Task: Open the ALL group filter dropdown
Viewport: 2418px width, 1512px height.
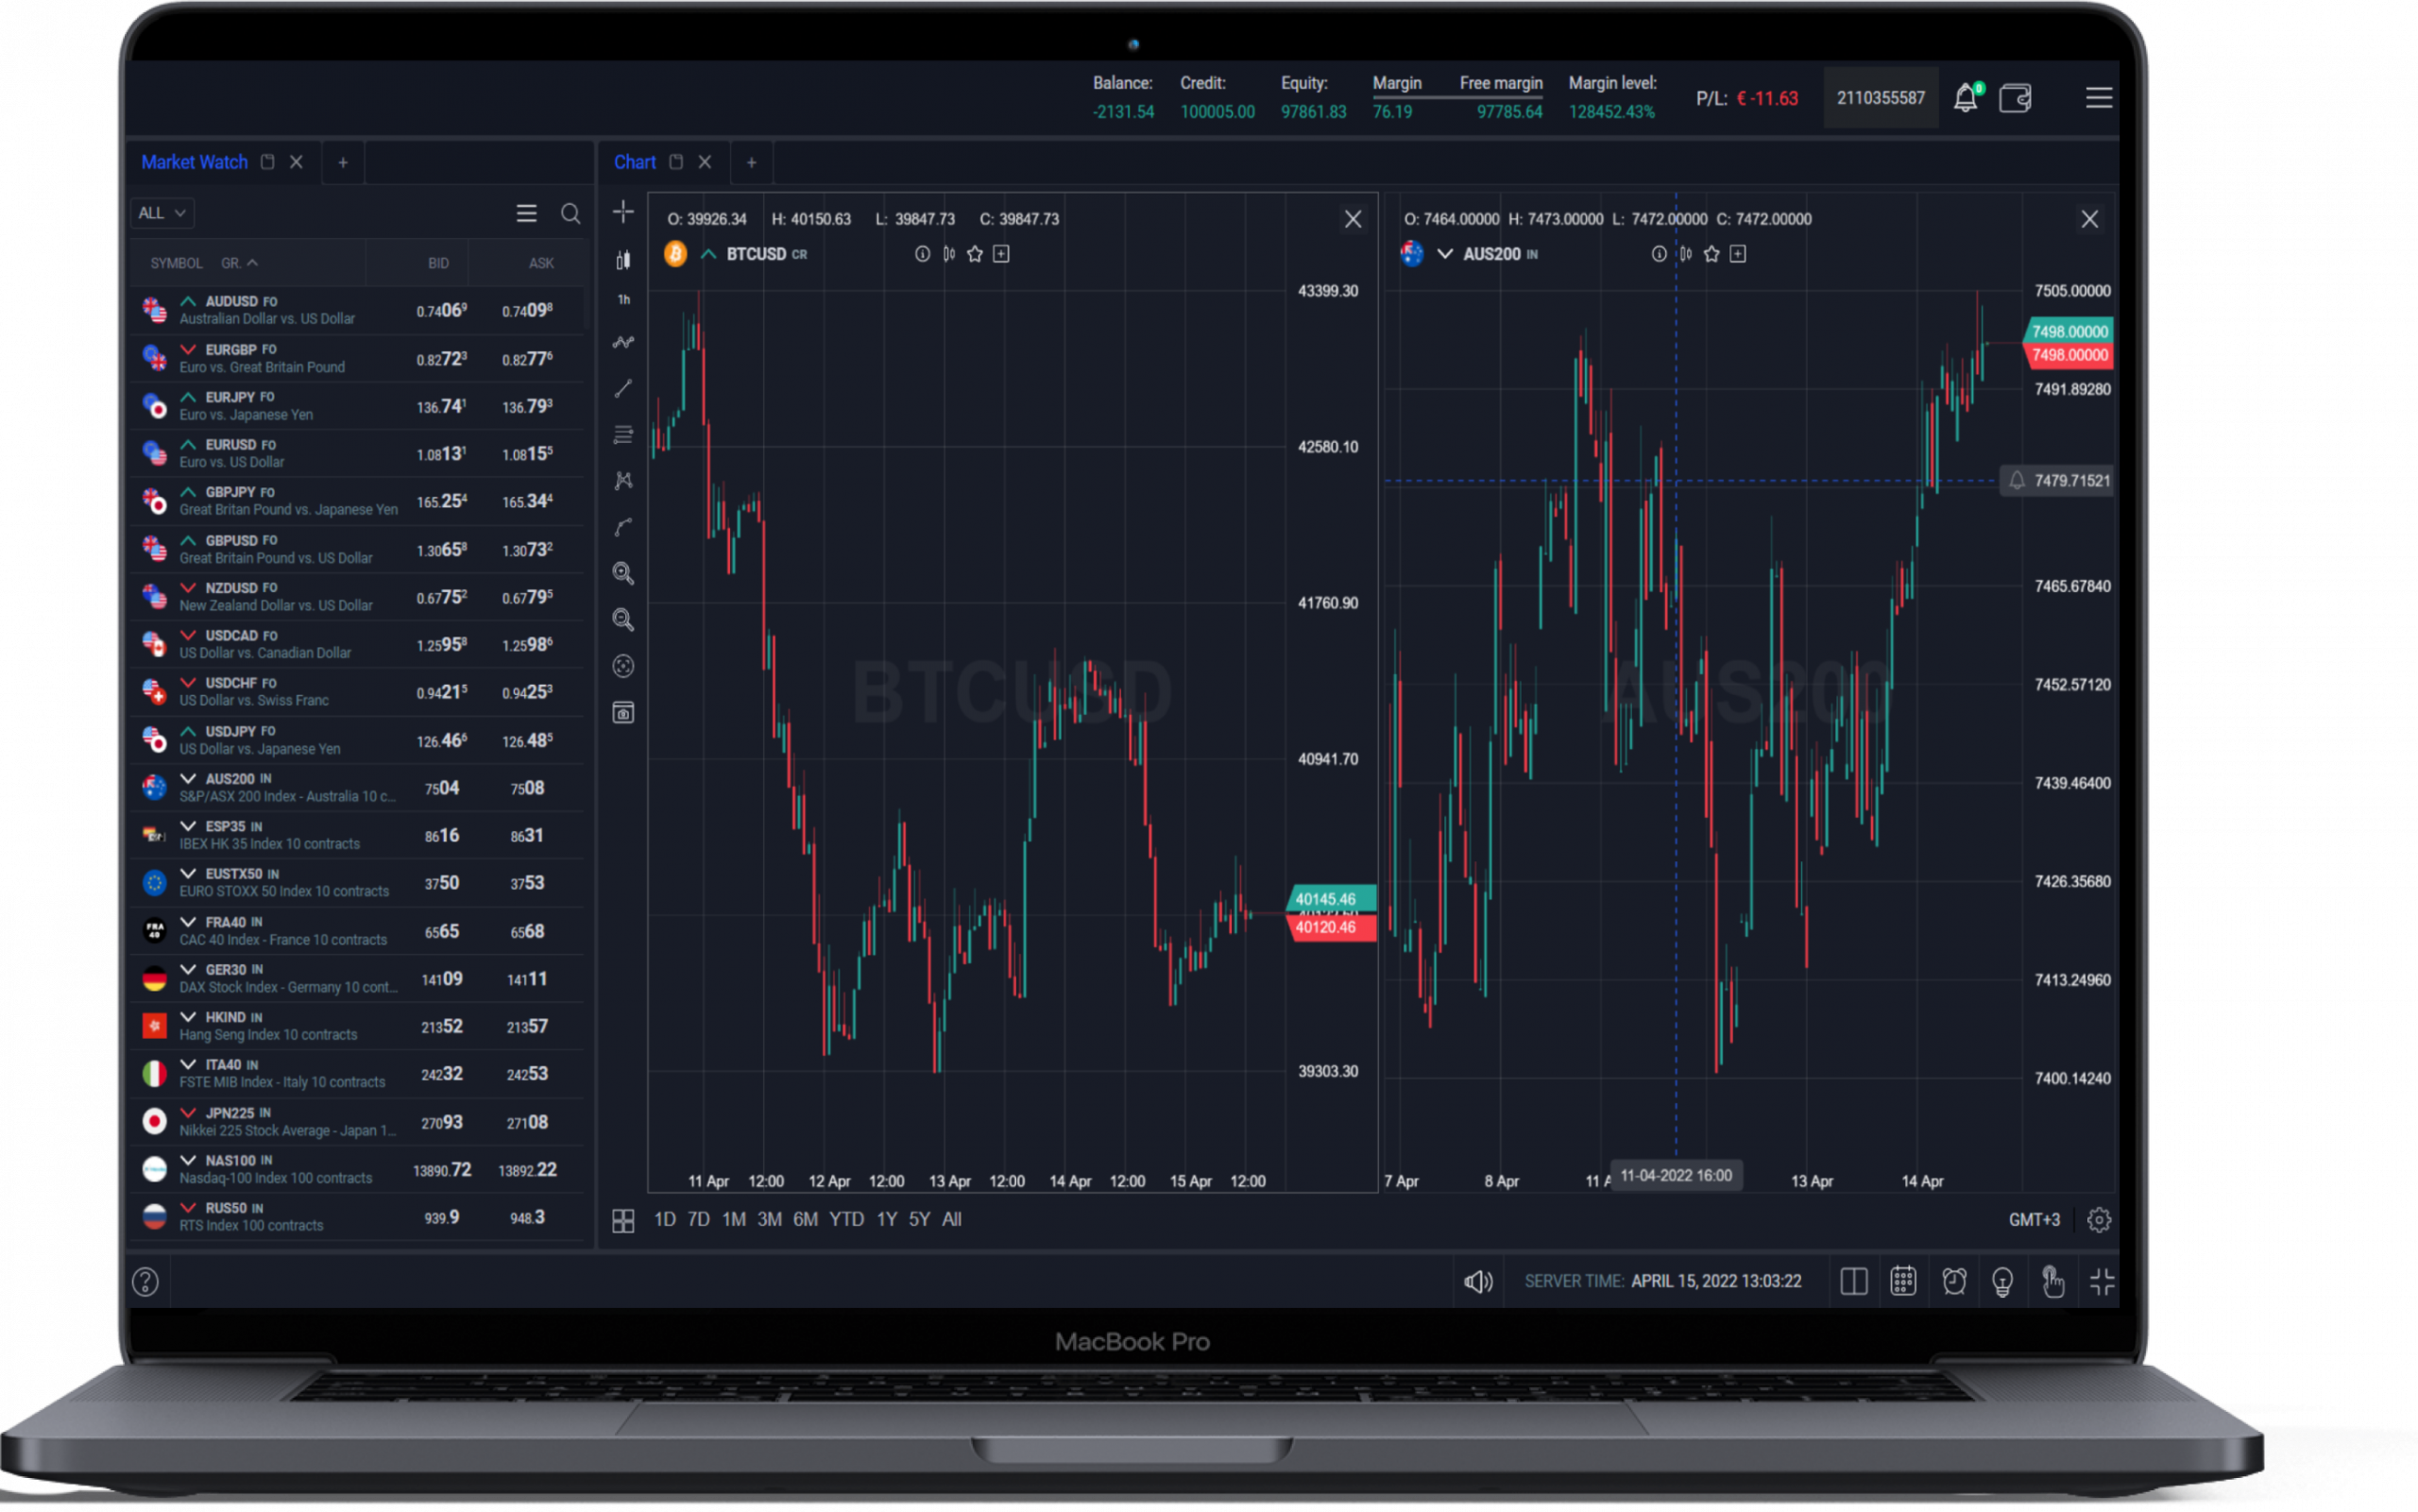Action: click(x=162, y=213)
